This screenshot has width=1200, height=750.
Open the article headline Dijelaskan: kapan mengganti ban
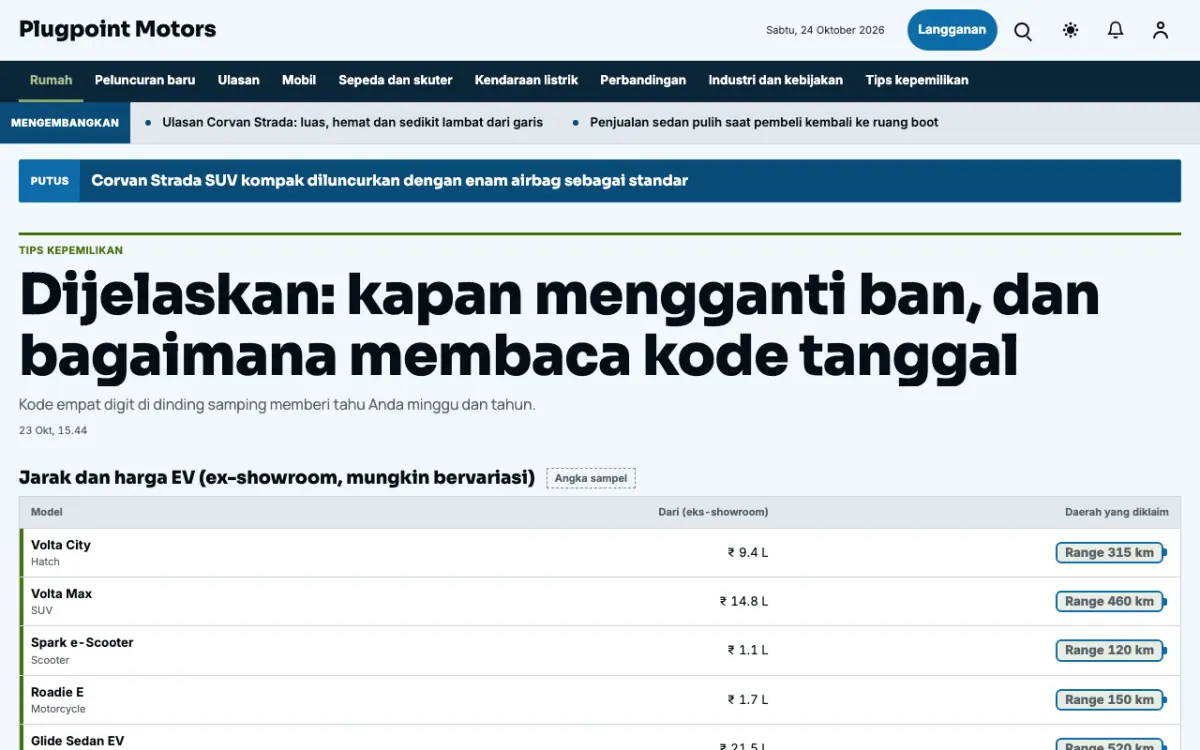click(x=559, y=324)
